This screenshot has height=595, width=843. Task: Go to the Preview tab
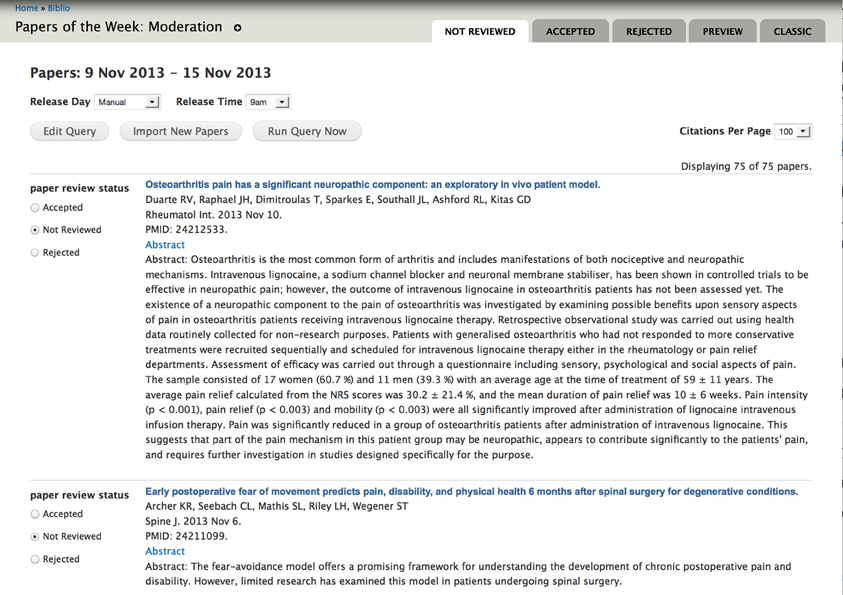click(x=723, y=31)
